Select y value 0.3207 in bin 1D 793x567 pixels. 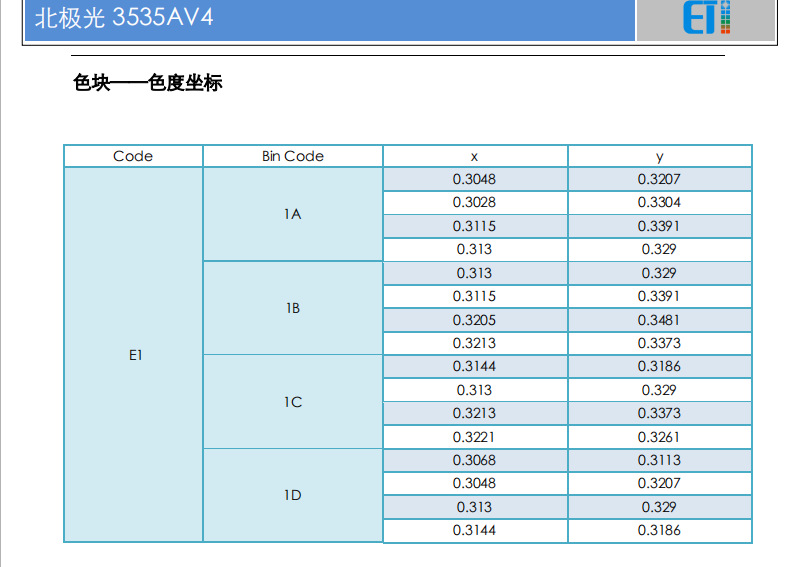[659, 484]
